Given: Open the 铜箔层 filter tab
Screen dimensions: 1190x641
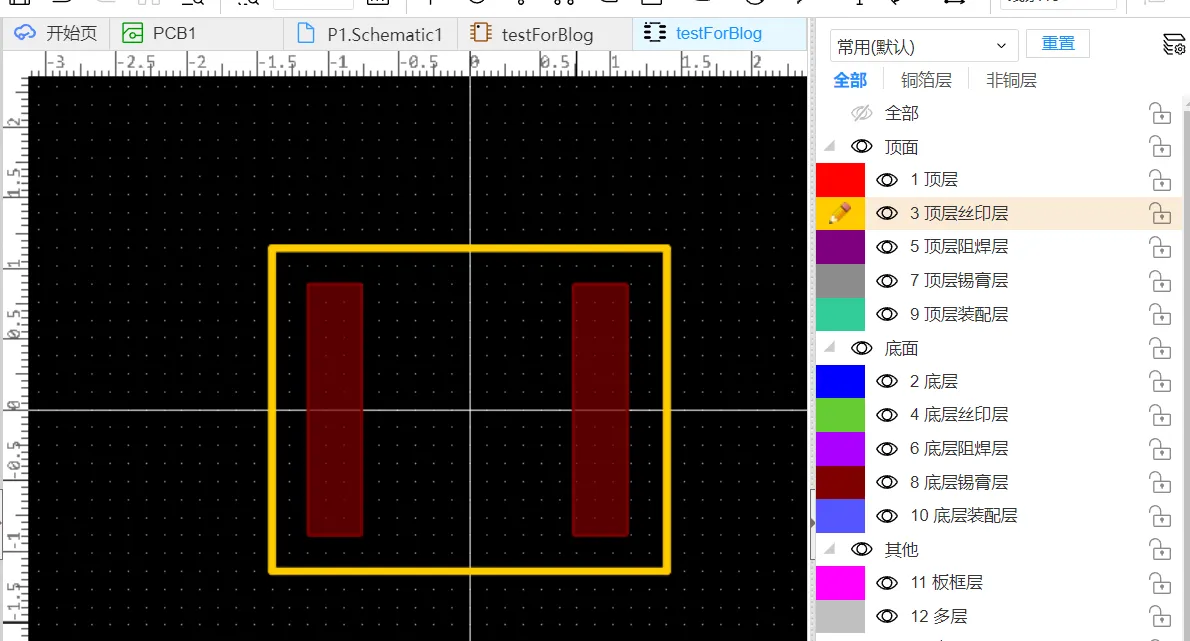Looking at the screenshot, I should click(x=926, y=80).
